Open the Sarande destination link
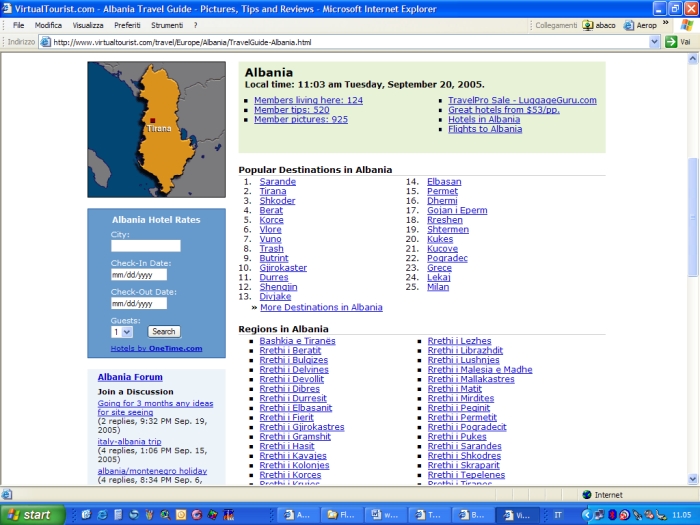The height and width of the screenshot is (525, 700). pos(278,181)
